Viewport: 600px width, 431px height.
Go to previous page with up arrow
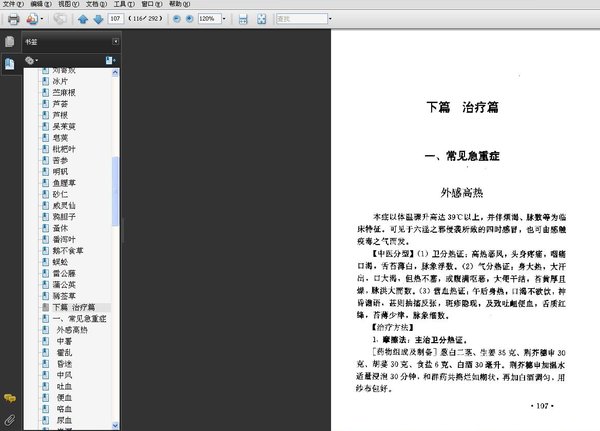click(83, 19)
